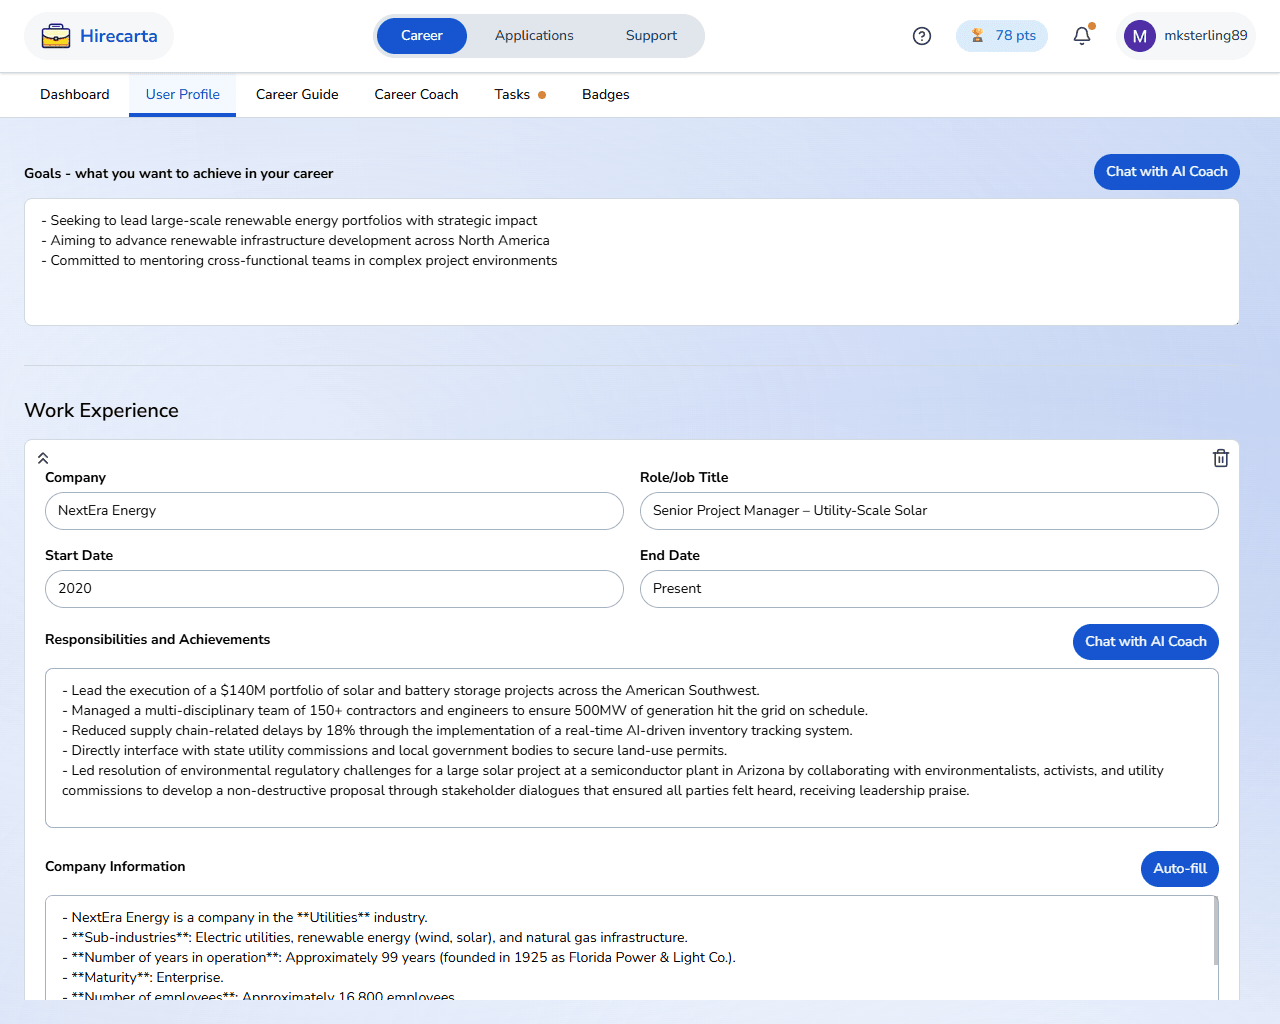Click Auto-fill for Company Information

coord(1179,869)
